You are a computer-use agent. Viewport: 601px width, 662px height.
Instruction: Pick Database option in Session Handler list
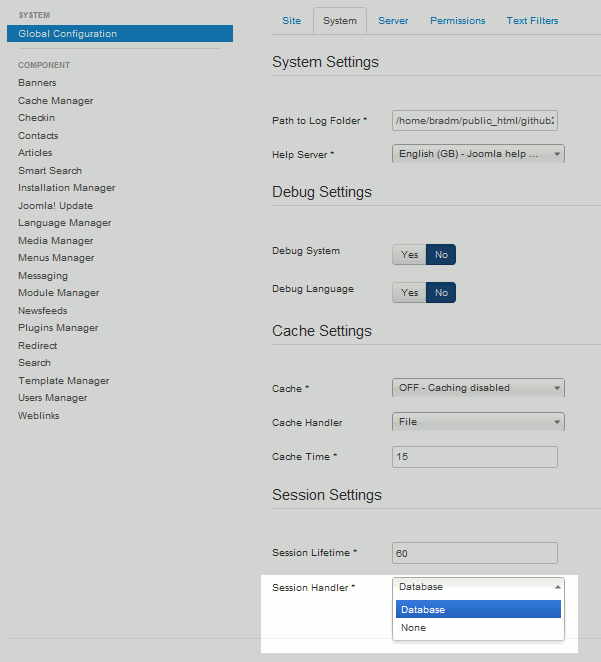tap(422, 610)
